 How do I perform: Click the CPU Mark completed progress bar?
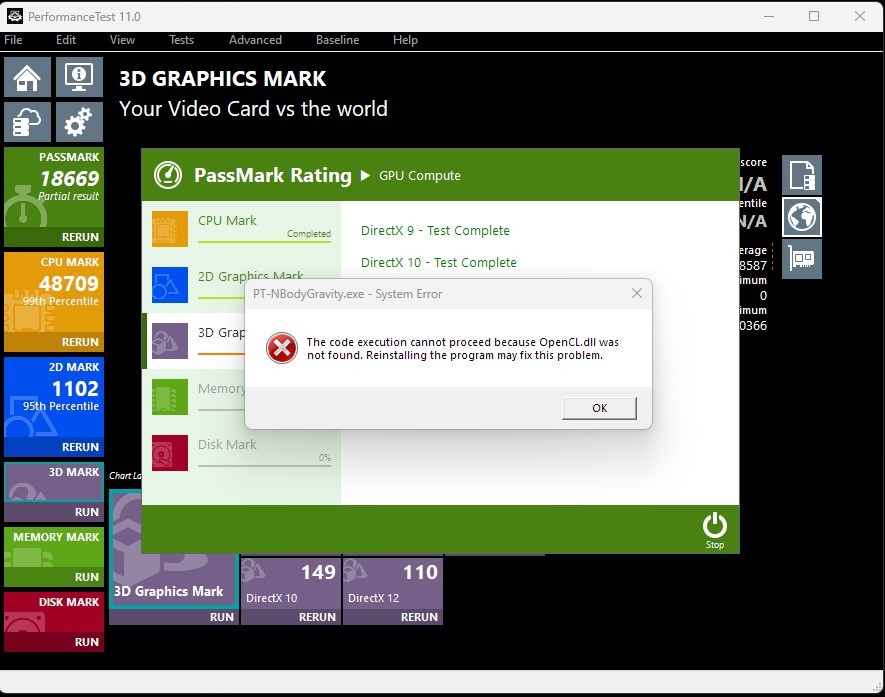(264, 242)
